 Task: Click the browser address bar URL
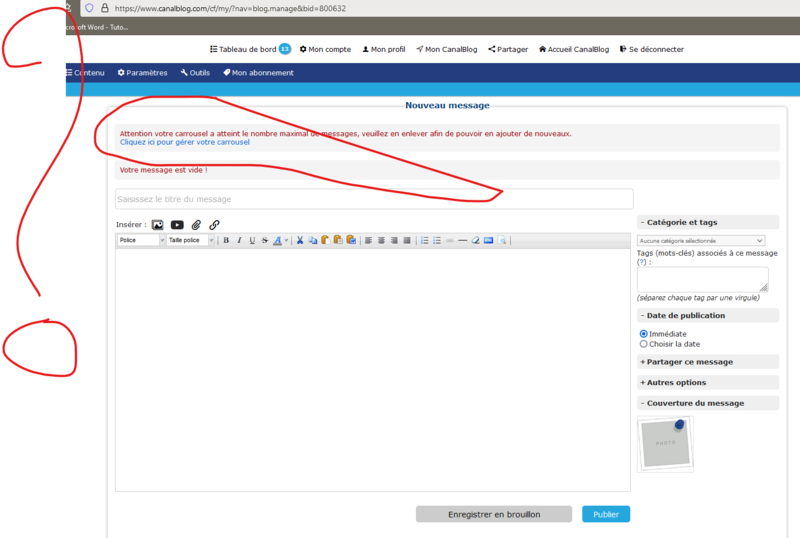click(230, 9)
